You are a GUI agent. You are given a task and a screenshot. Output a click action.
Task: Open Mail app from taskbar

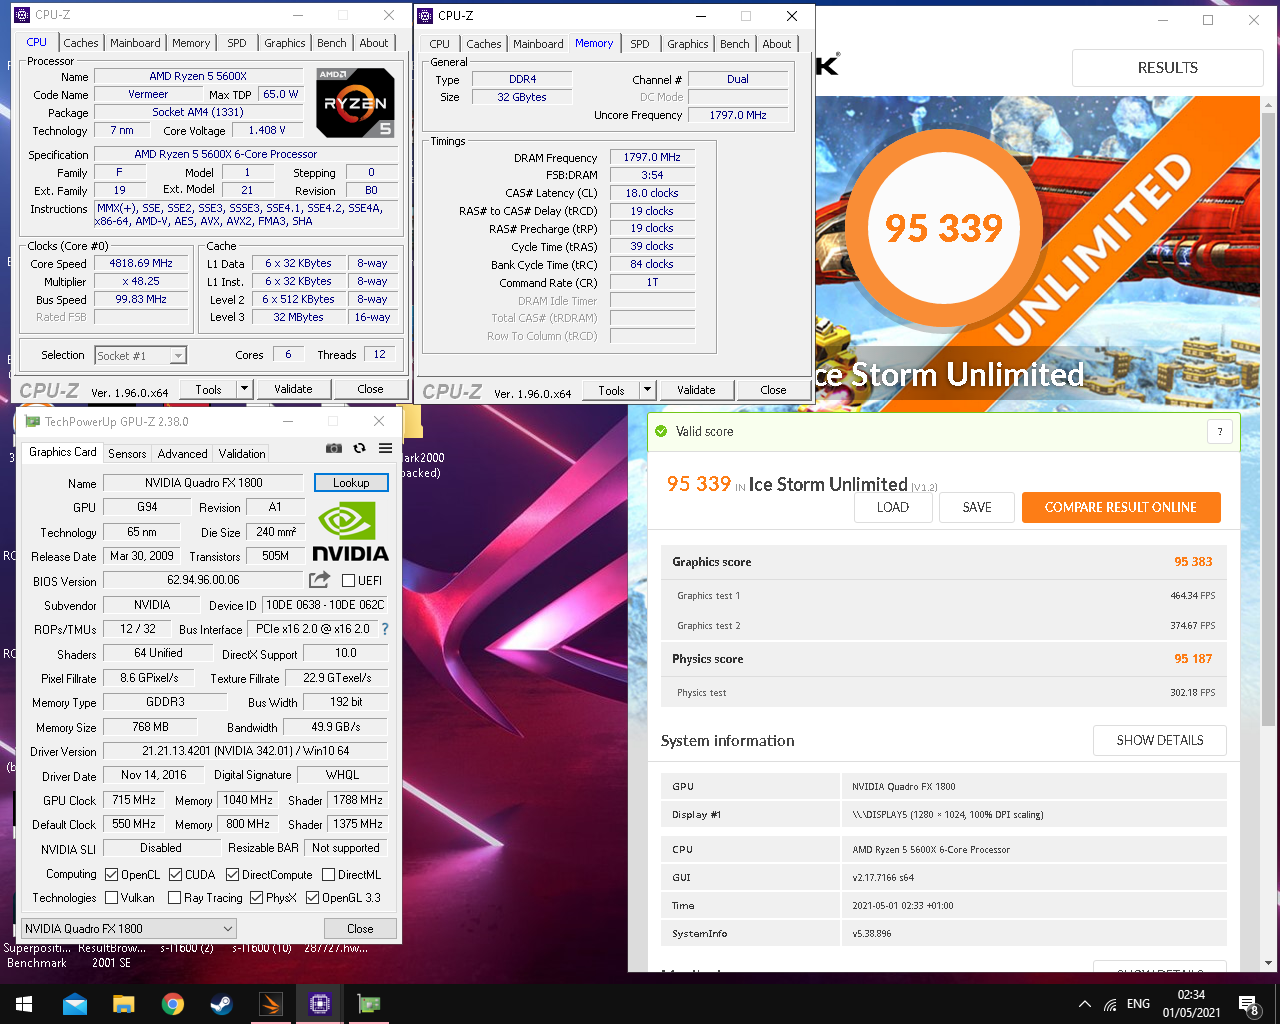75,1004
